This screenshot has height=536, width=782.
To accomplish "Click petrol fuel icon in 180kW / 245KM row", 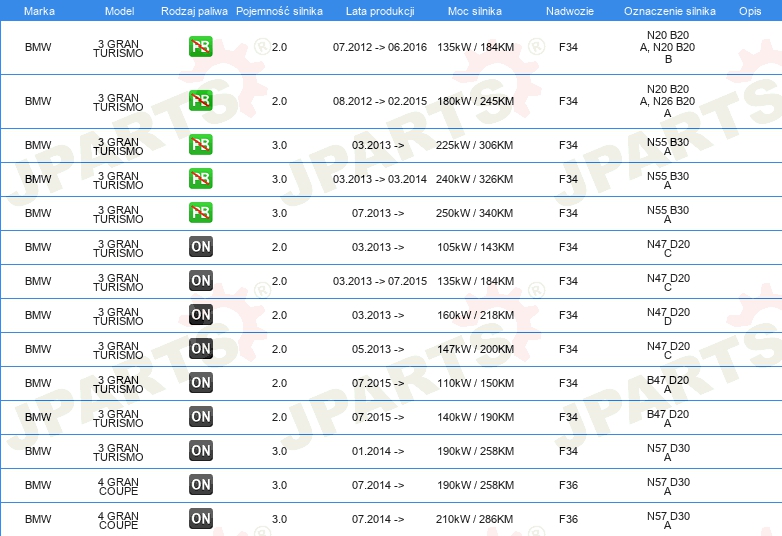I will coord(200,101).
